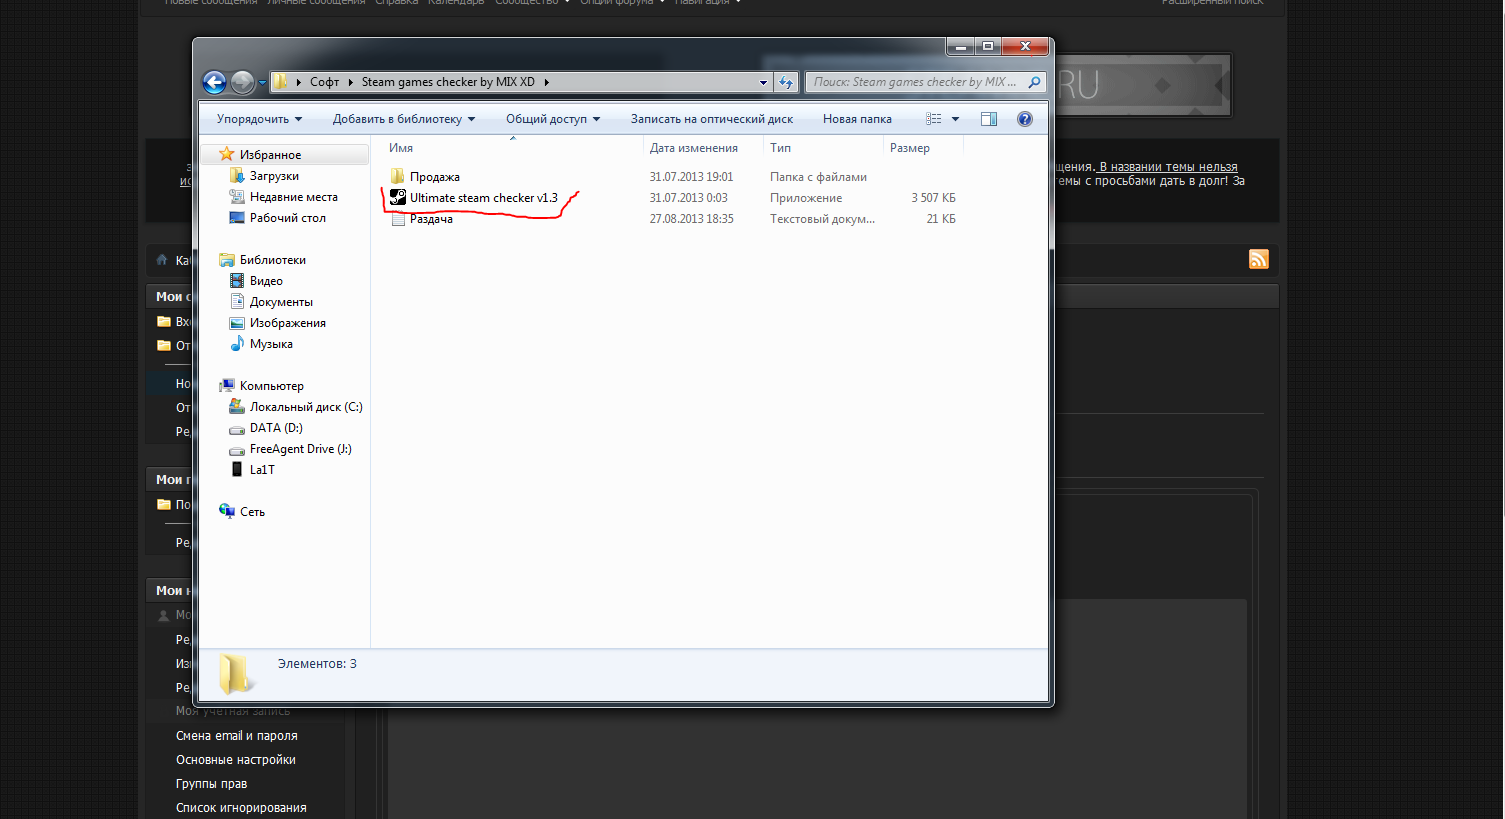Refresh the folder with the address bar refresh icon
Viewport: 1505px width, 819px height.
click(786, 82)
